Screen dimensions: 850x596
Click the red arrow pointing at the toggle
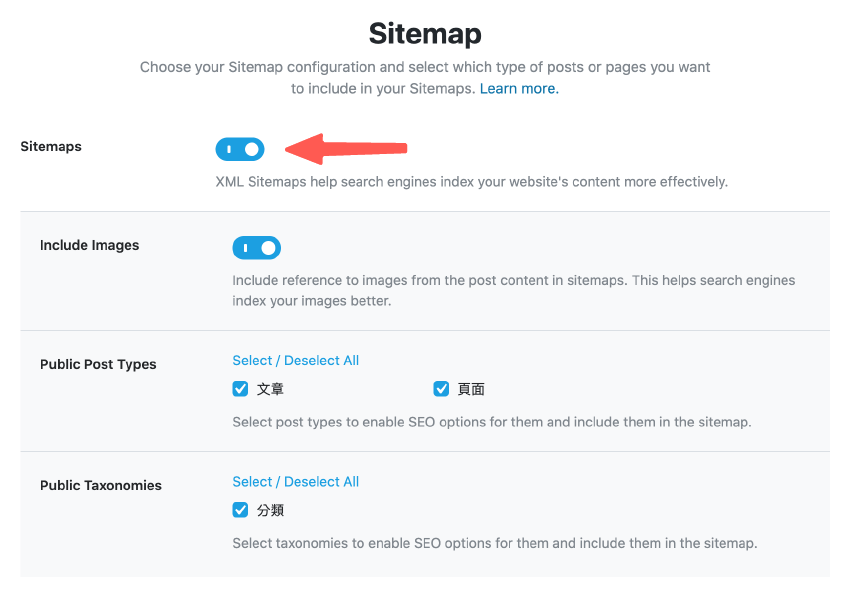345,148
